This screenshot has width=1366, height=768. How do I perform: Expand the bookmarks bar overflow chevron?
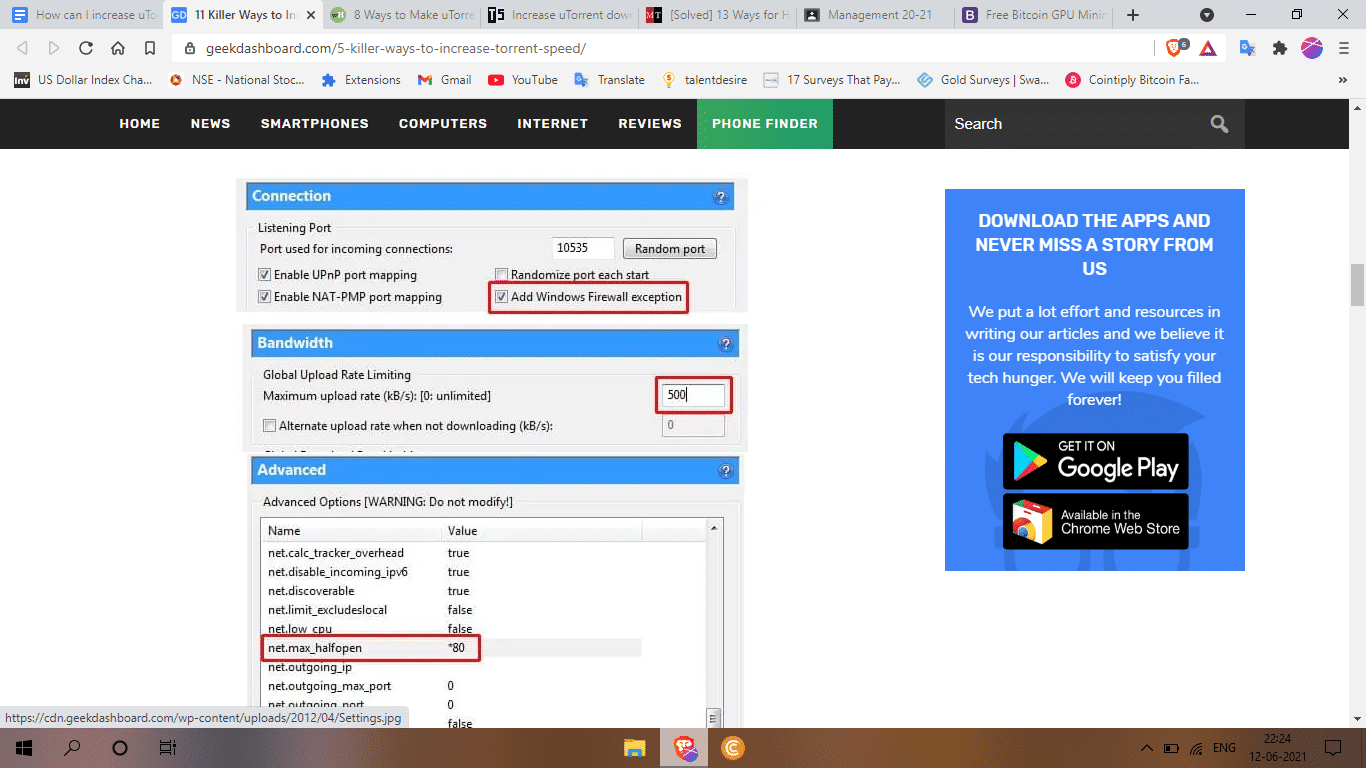[x=1342, y=80]
